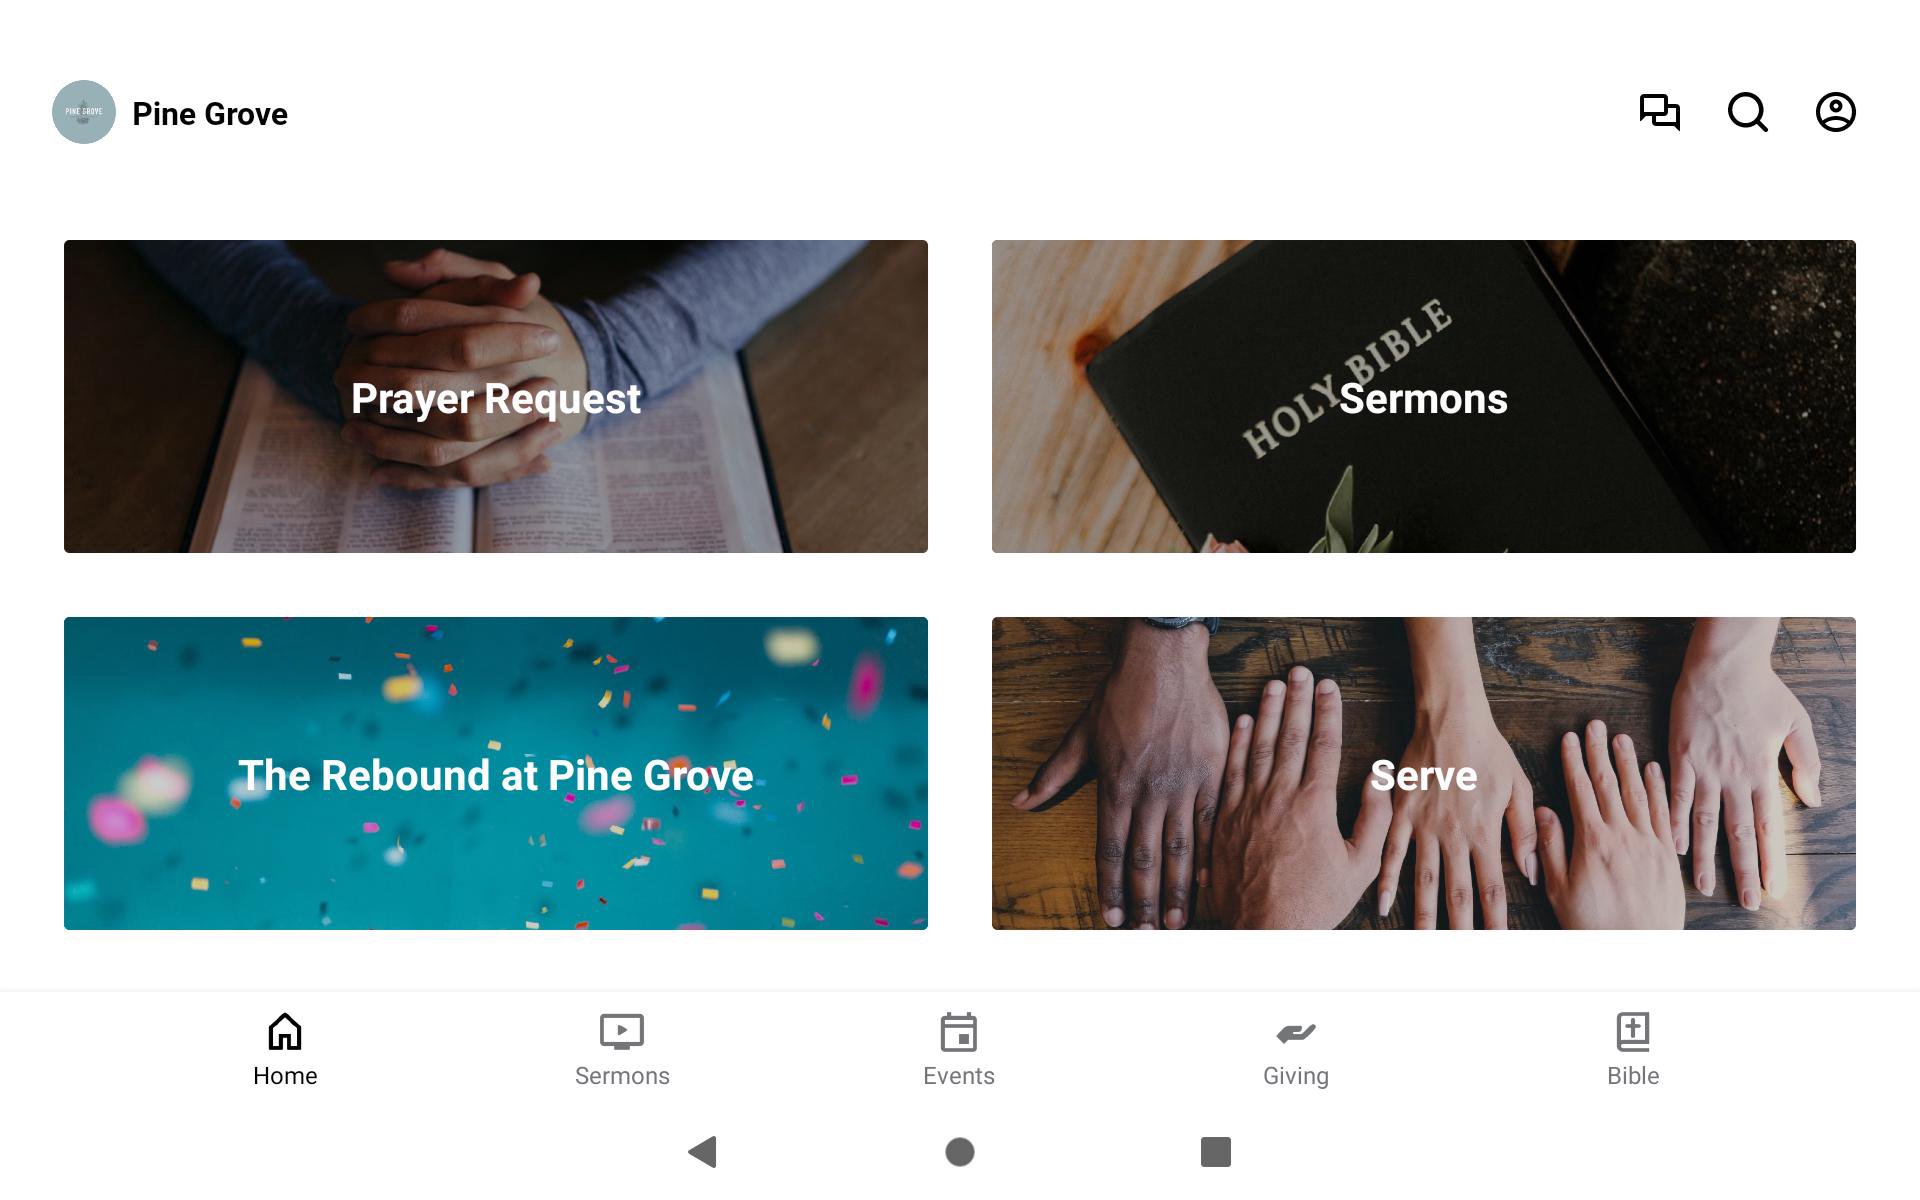
Task: Open the Serve card with hands
Action: coord(1424,773)
